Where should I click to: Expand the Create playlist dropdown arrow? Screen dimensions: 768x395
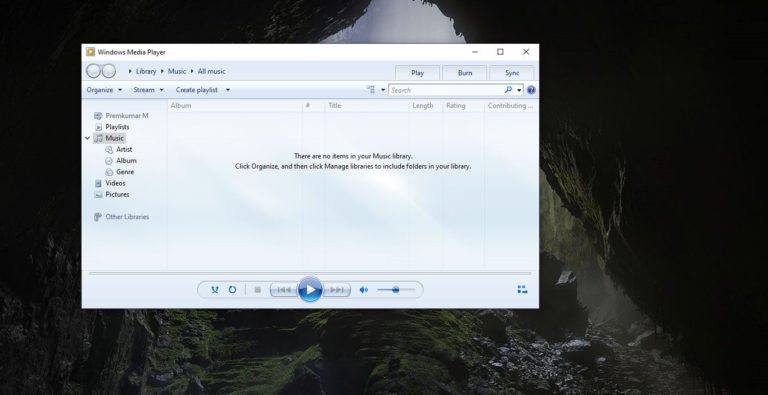tap(228, 90)
